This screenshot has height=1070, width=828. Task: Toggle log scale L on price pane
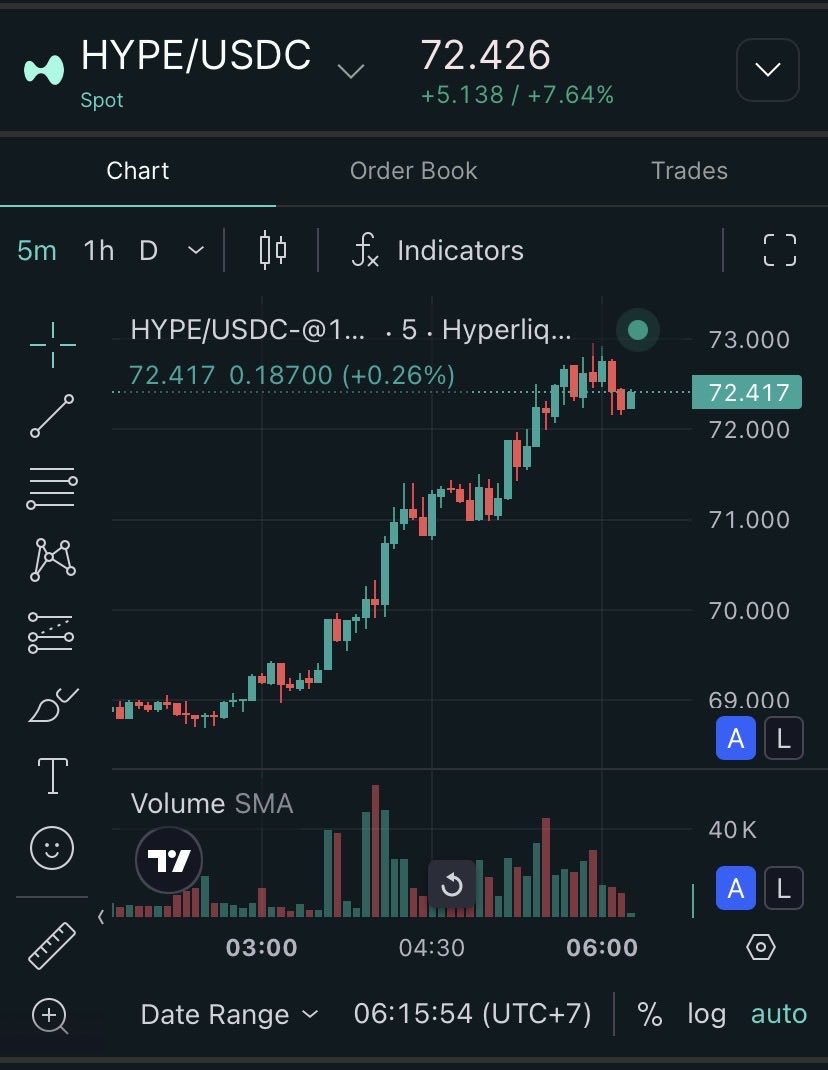(x=784, y=738)
